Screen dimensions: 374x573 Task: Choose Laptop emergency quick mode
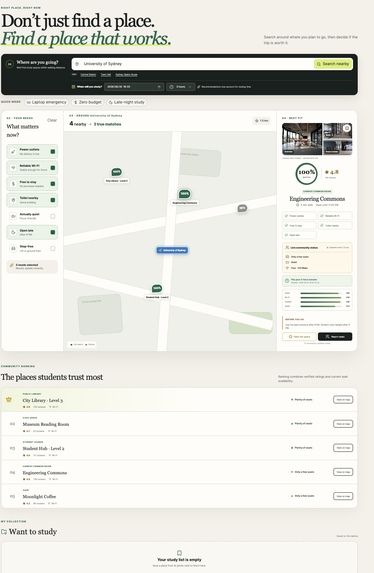46,102
